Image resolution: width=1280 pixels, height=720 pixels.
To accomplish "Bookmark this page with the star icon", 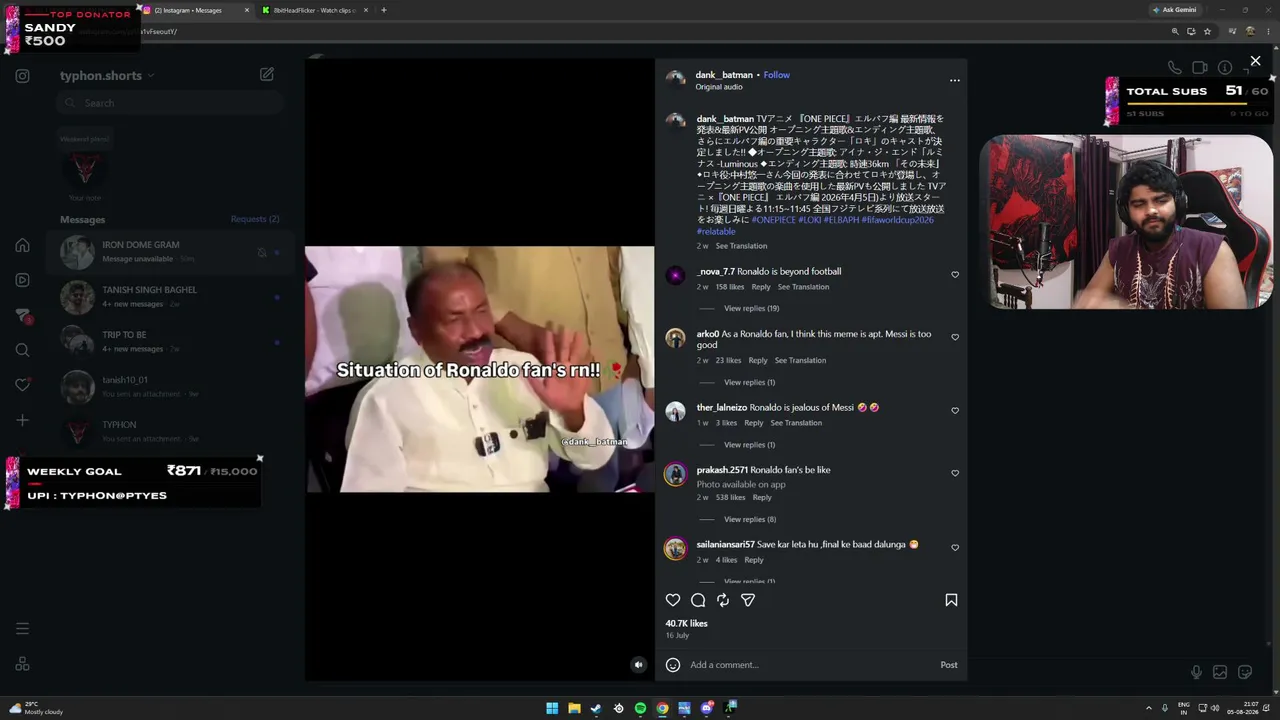I will (1208, 31).
